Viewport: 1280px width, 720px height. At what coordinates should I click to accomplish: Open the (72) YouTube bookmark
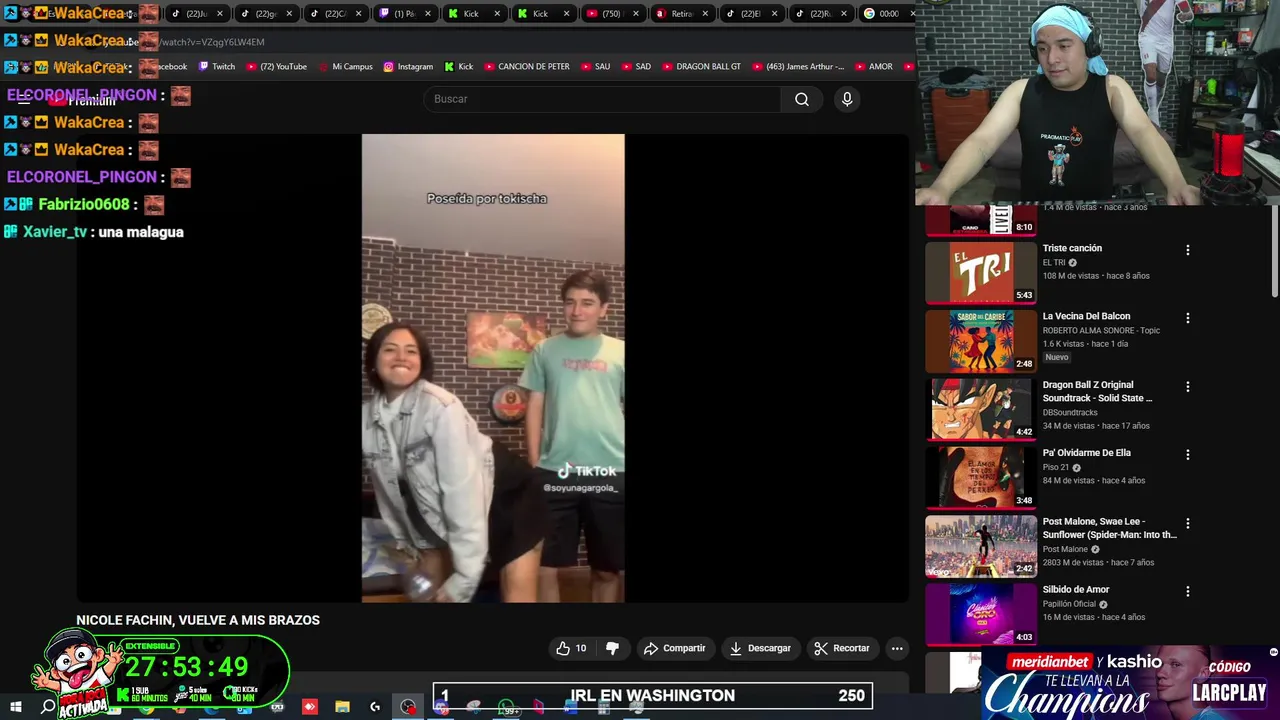(277, 67)
